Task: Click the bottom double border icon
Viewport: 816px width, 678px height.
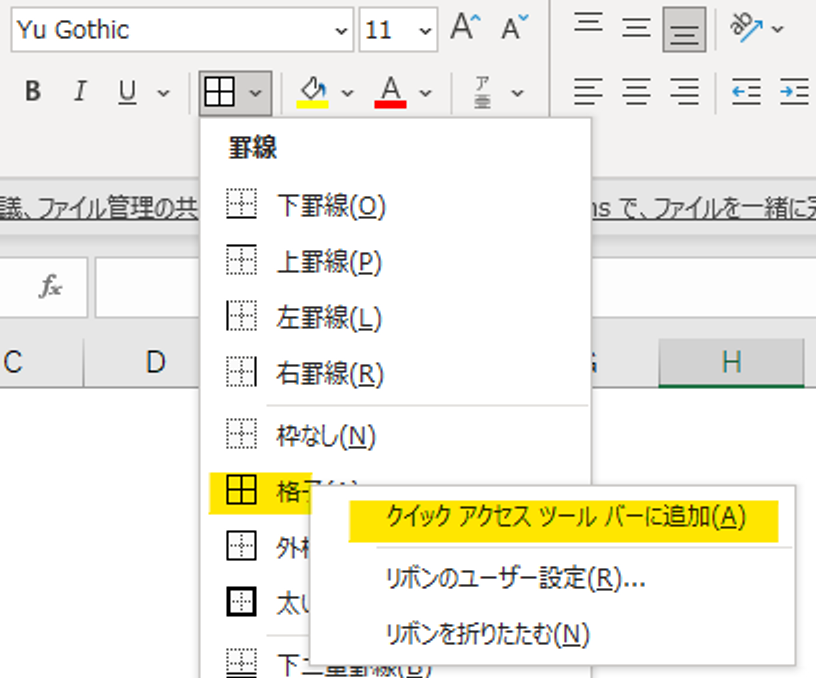Action: point(241,662)
